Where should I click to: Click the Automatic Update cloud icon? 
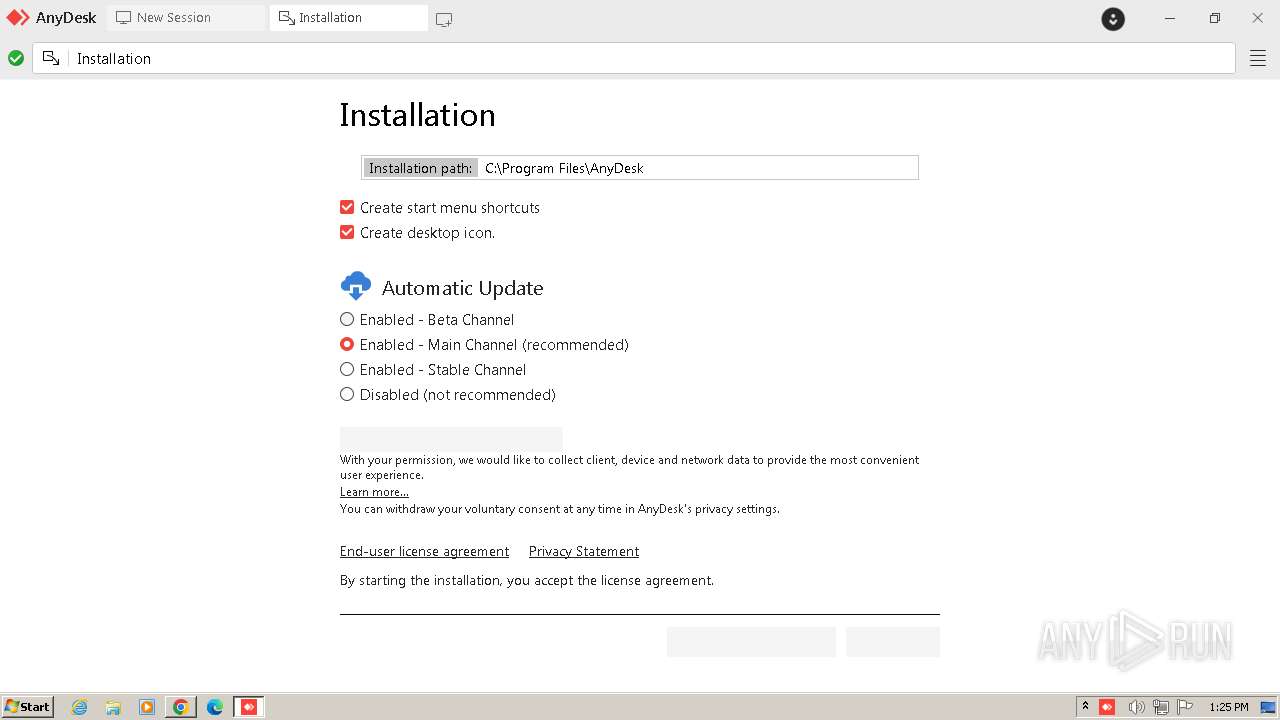[x=355, y=287]
